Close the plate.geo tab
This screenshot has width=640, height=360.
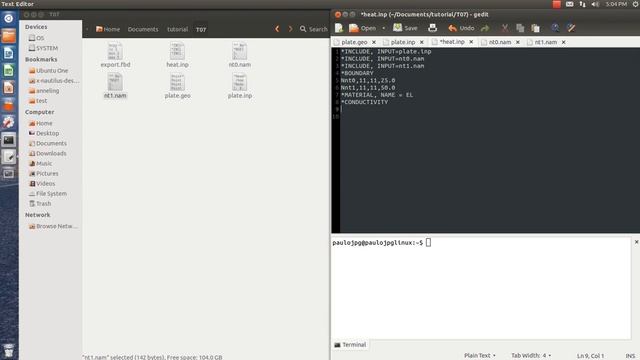pyautogui.click(x=374, y=42)
